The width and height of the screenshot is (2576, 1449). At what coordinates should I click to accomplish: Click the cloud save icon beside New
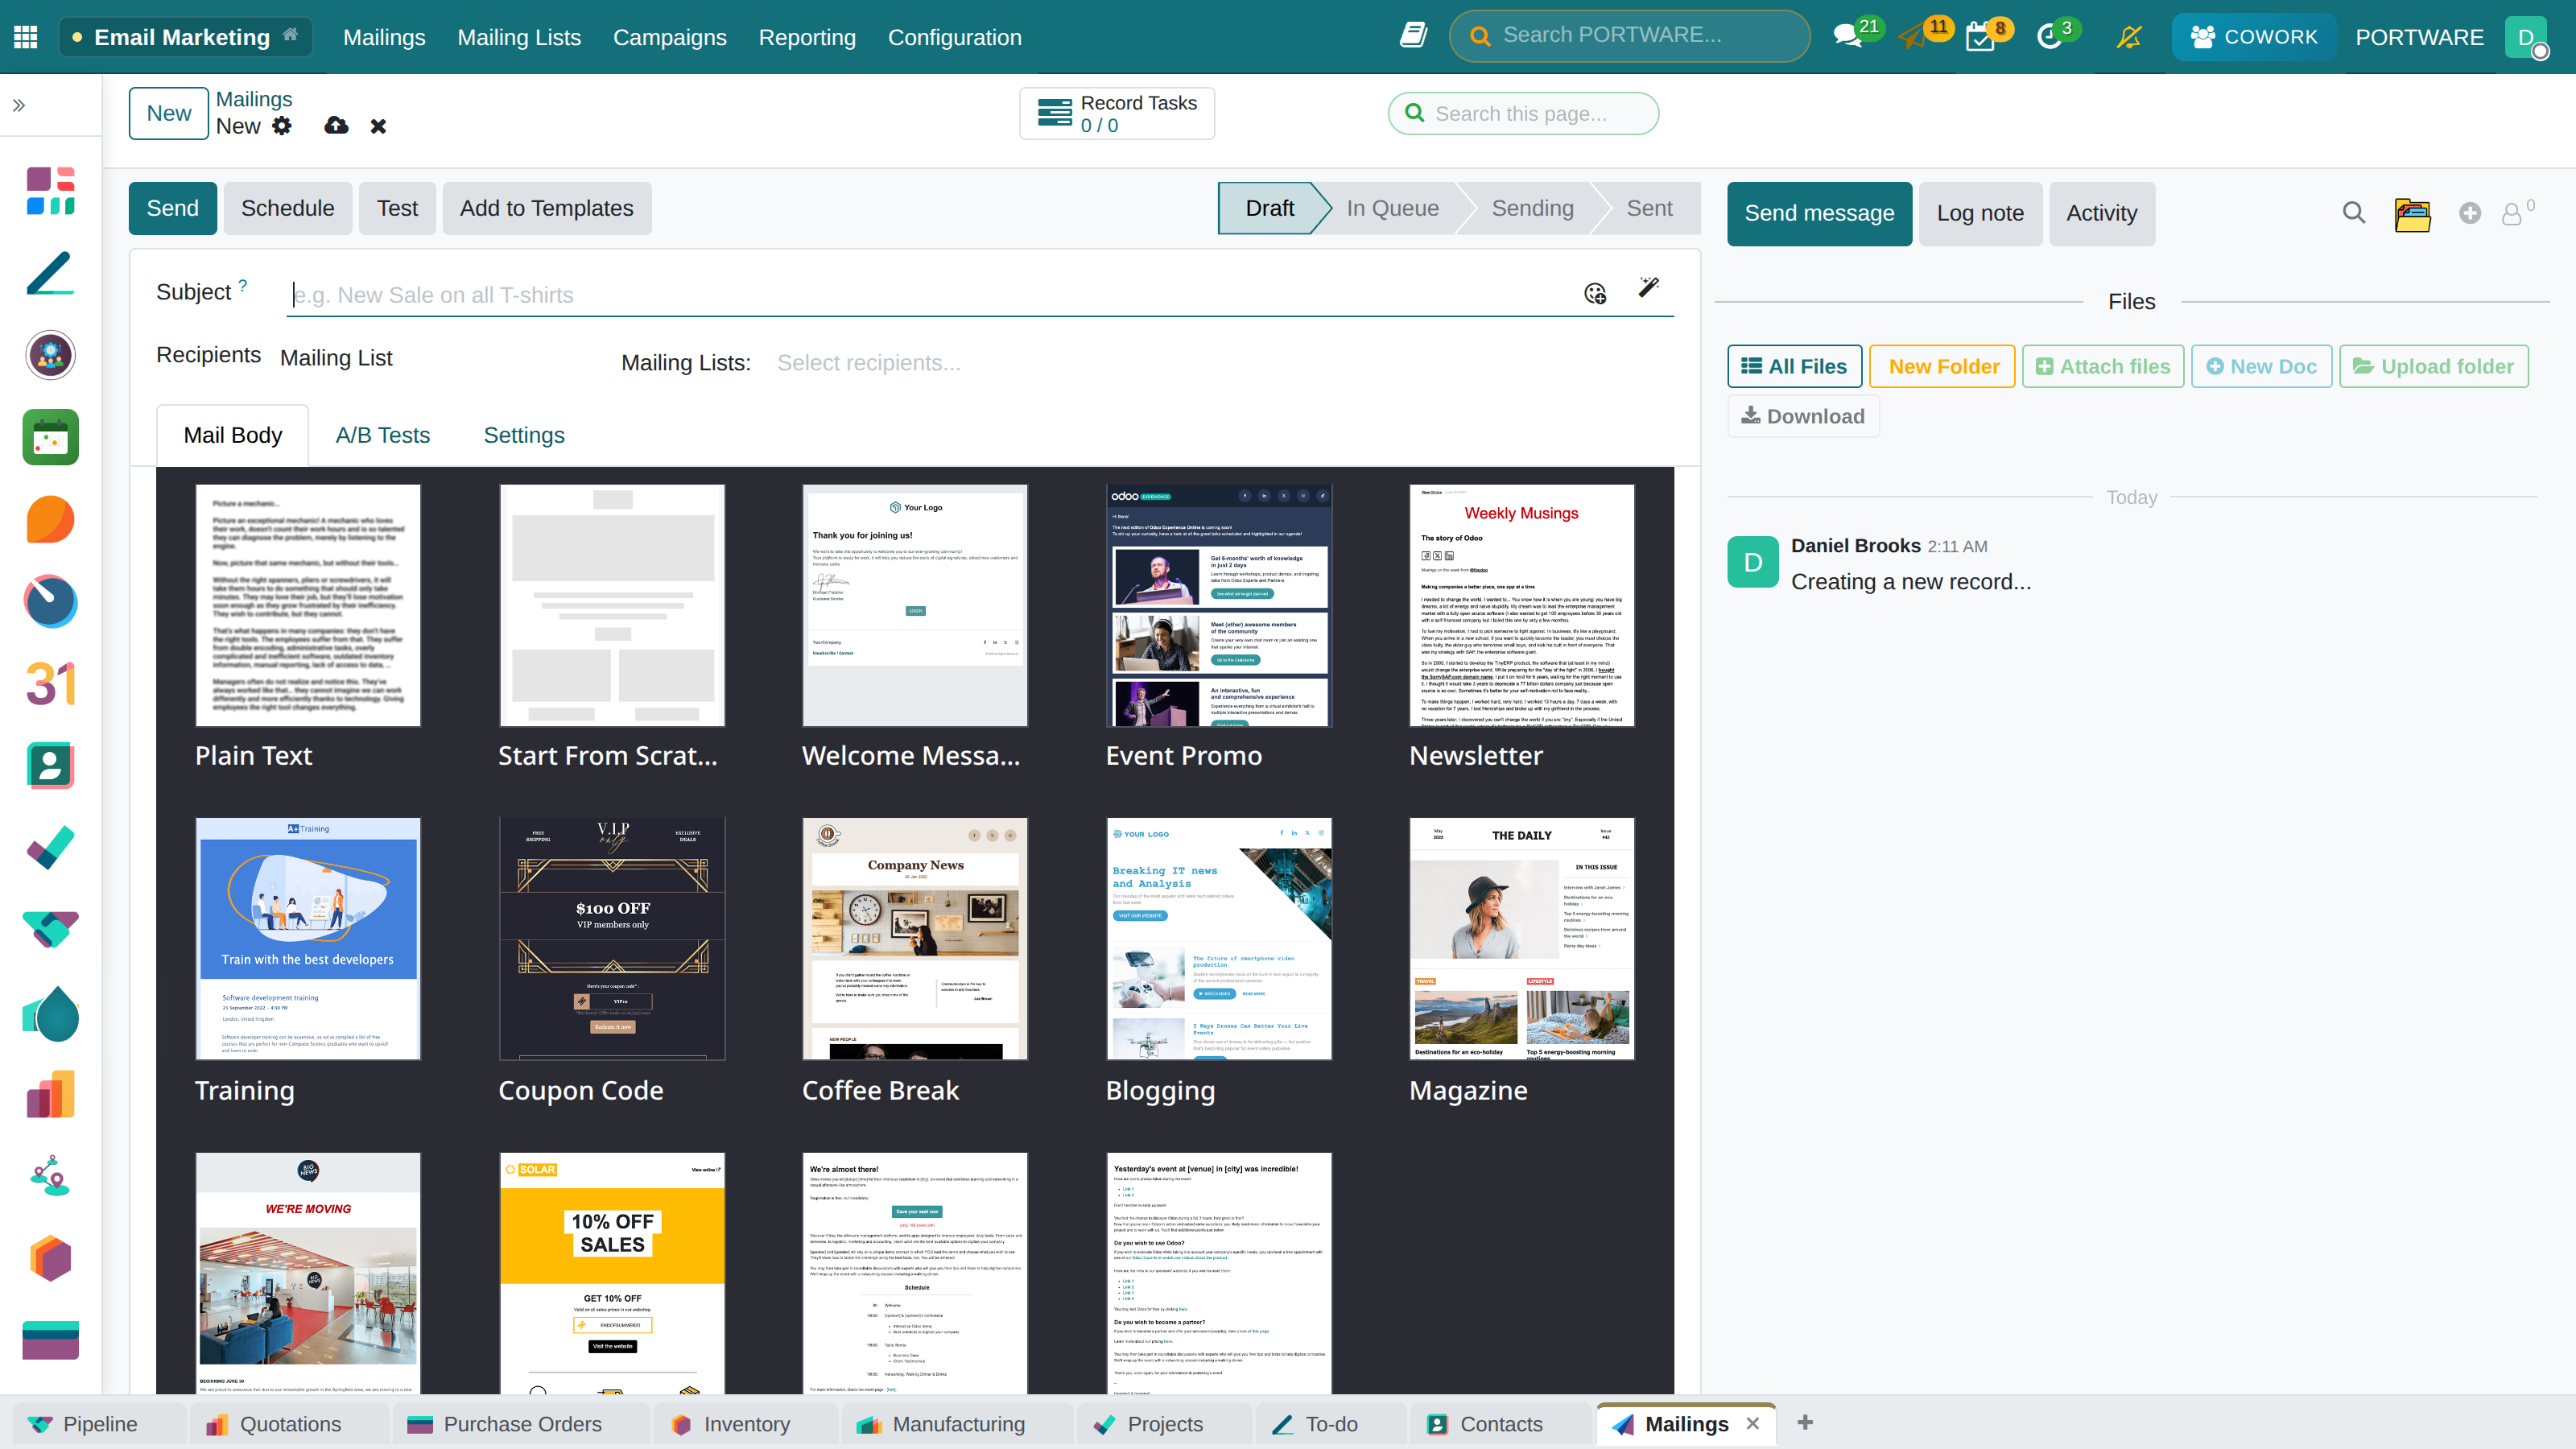[336, 126]
